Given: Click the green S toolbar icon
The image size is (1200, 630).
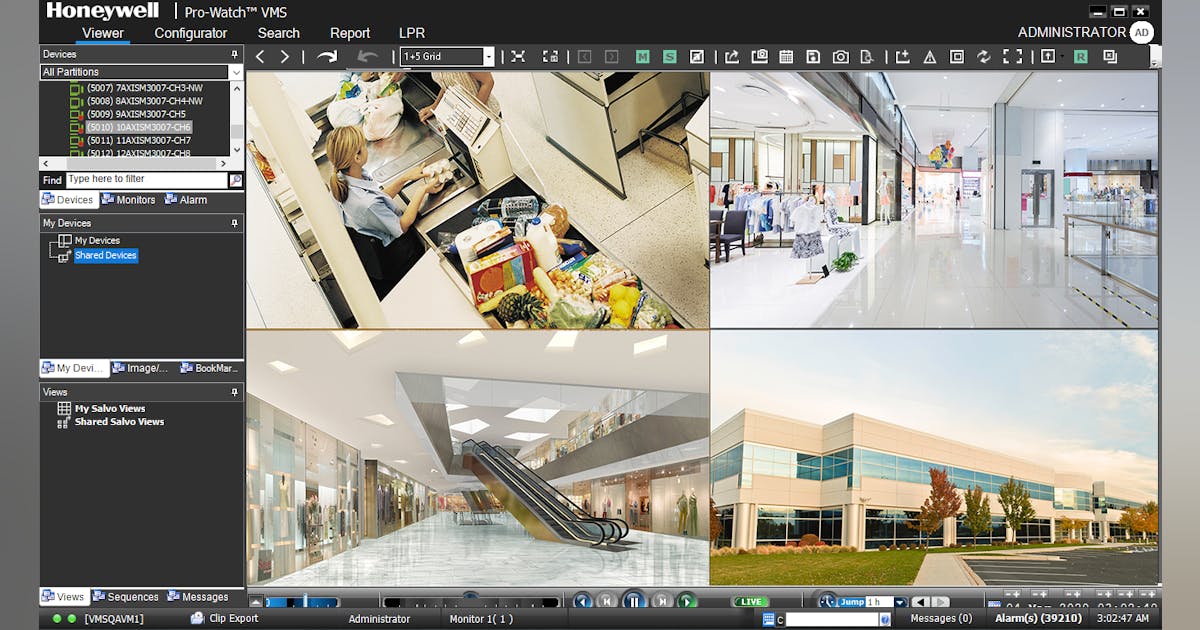Looking at the screenshot, I should [669, 57].
